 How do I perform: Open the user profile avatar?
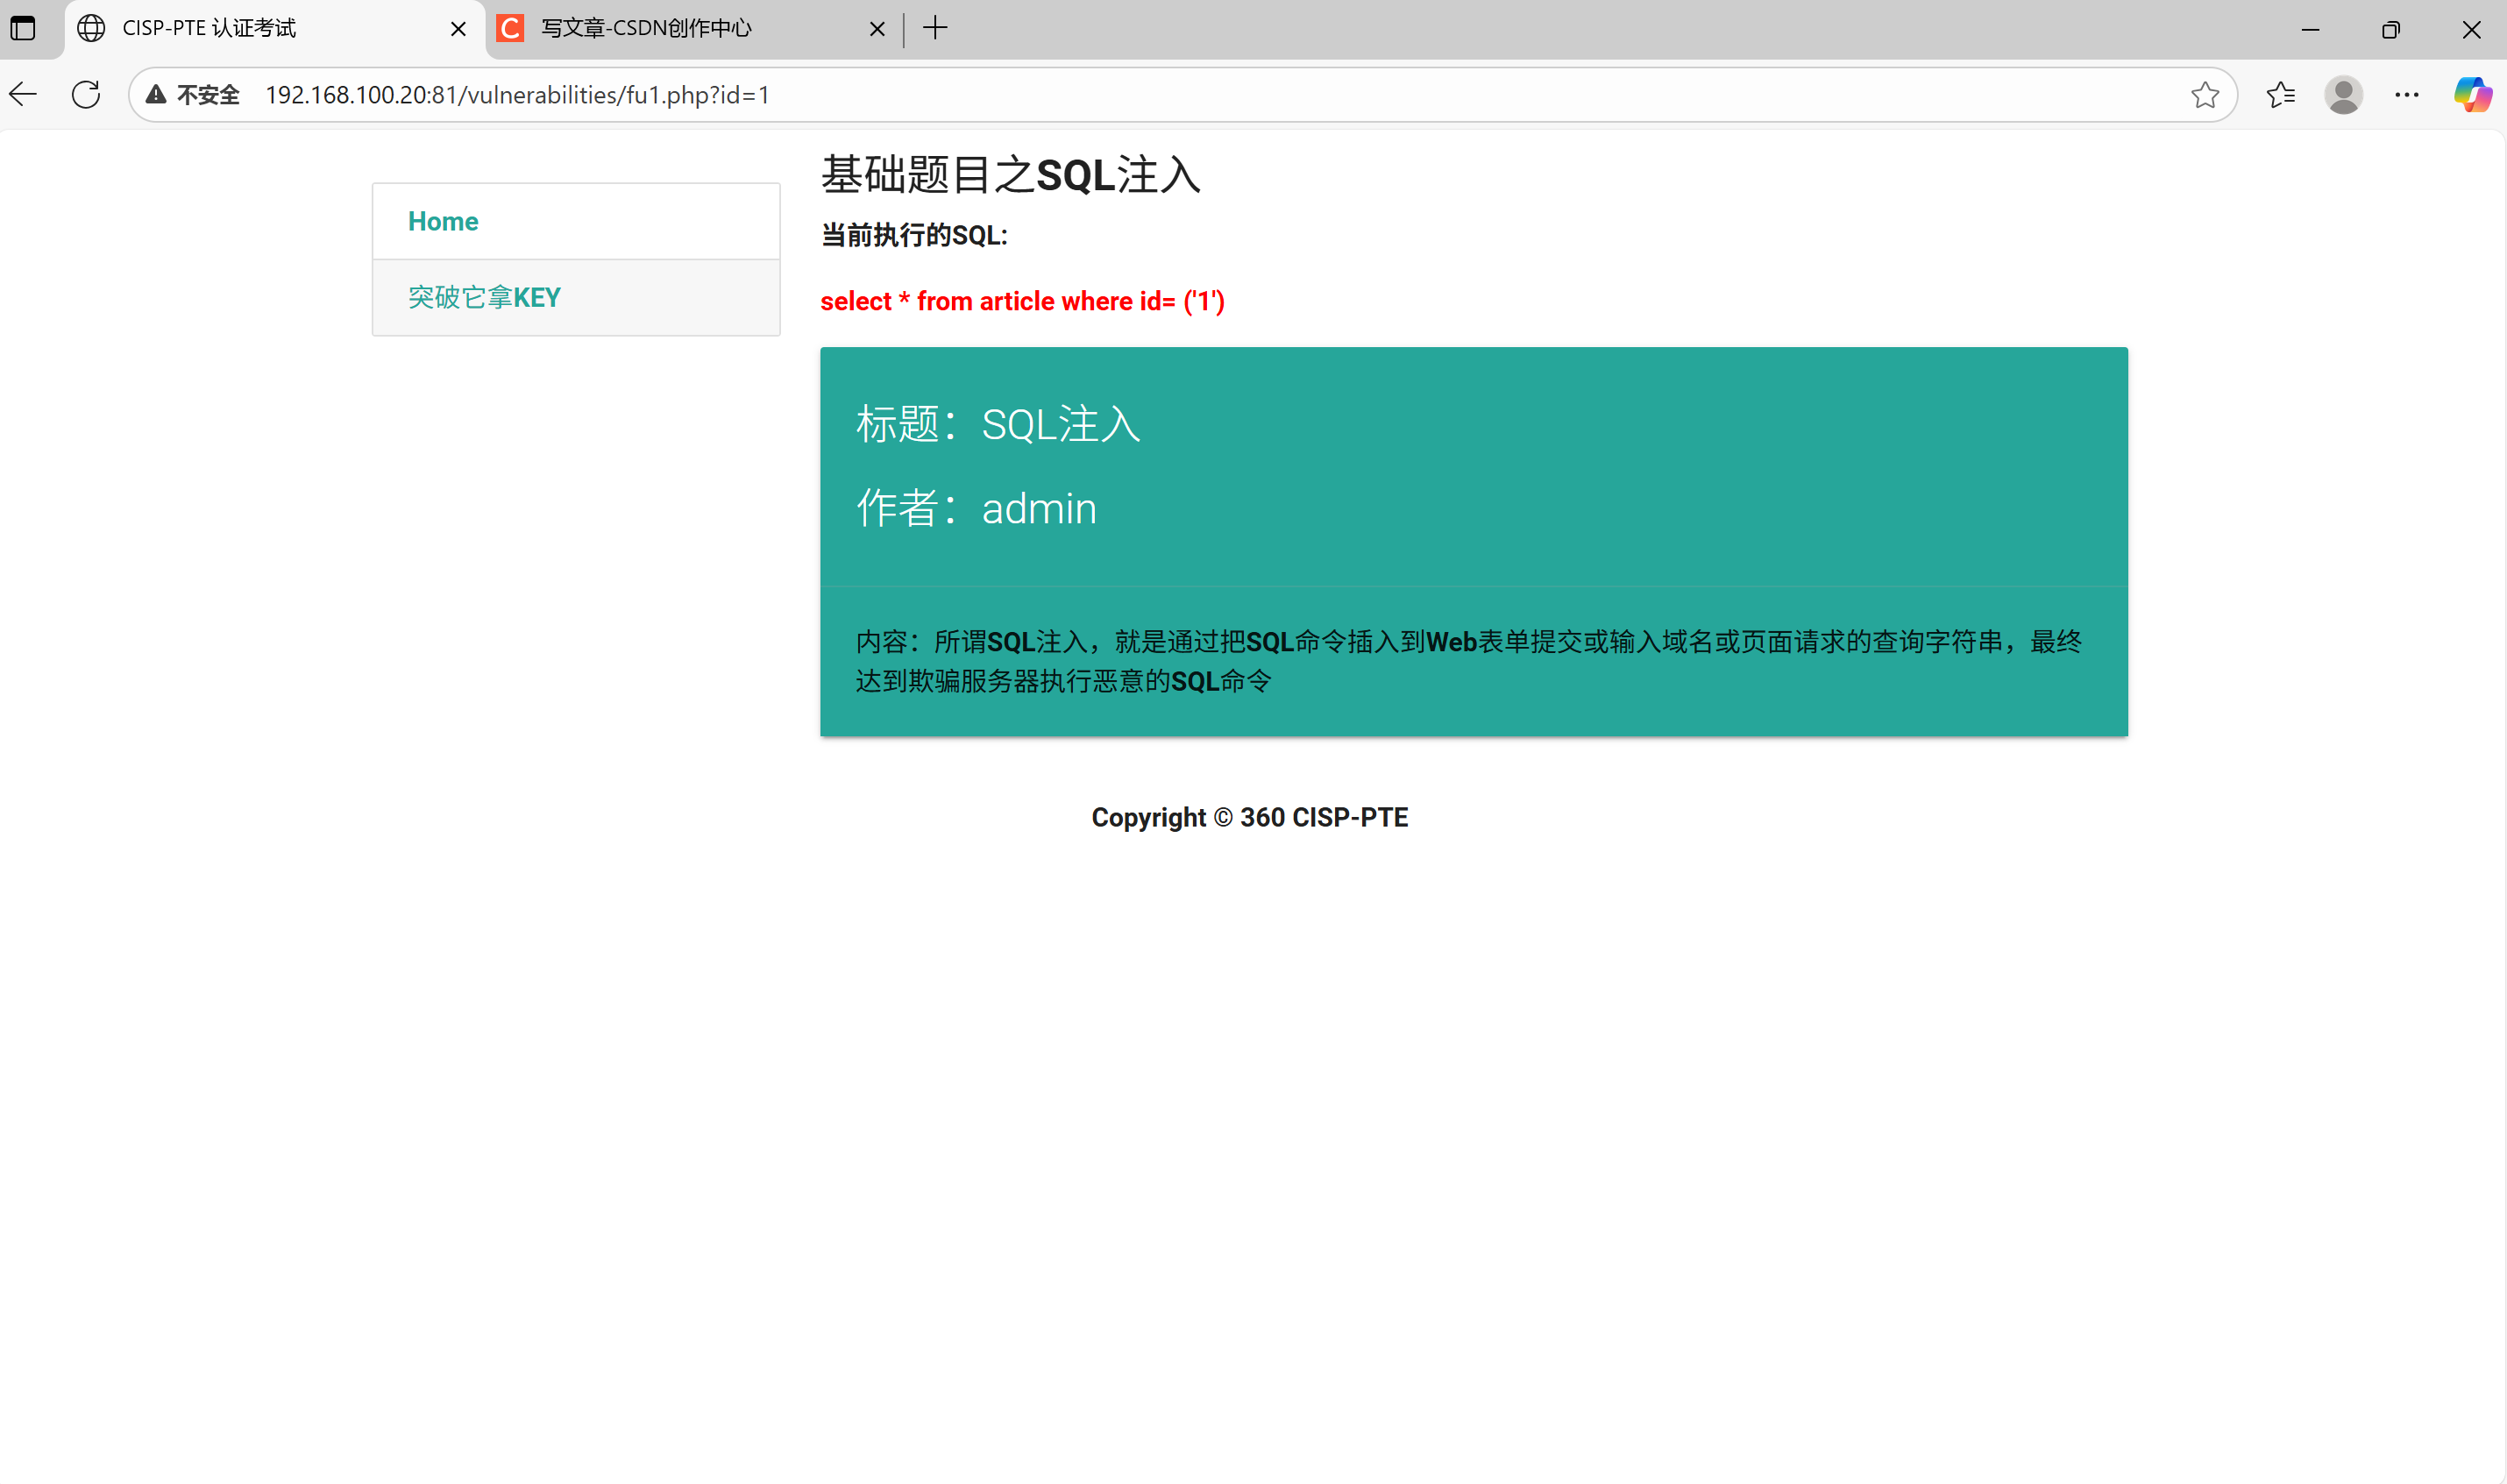tap(2343, 94)
